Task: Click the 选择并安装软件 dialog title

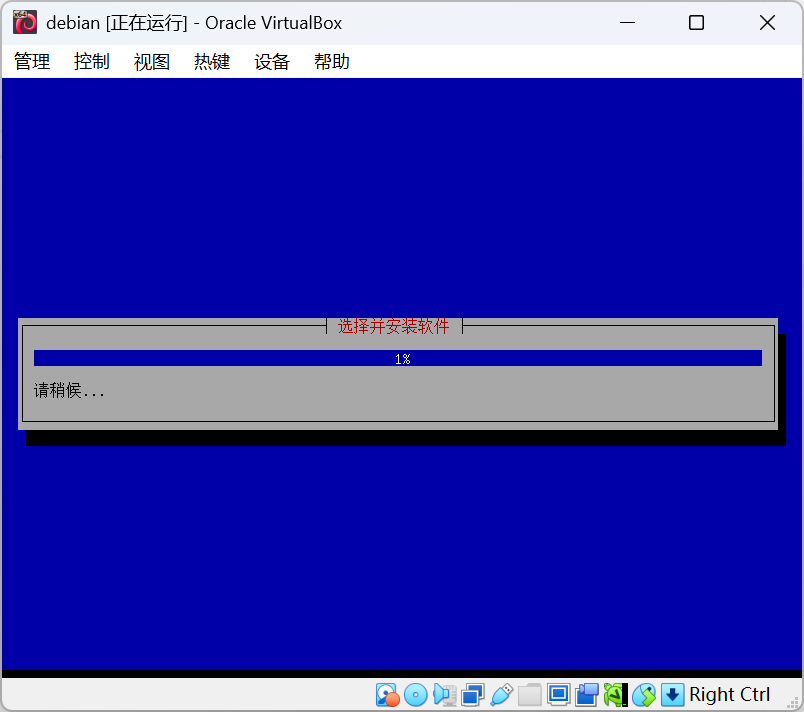Action: click(x=394, y=326)
